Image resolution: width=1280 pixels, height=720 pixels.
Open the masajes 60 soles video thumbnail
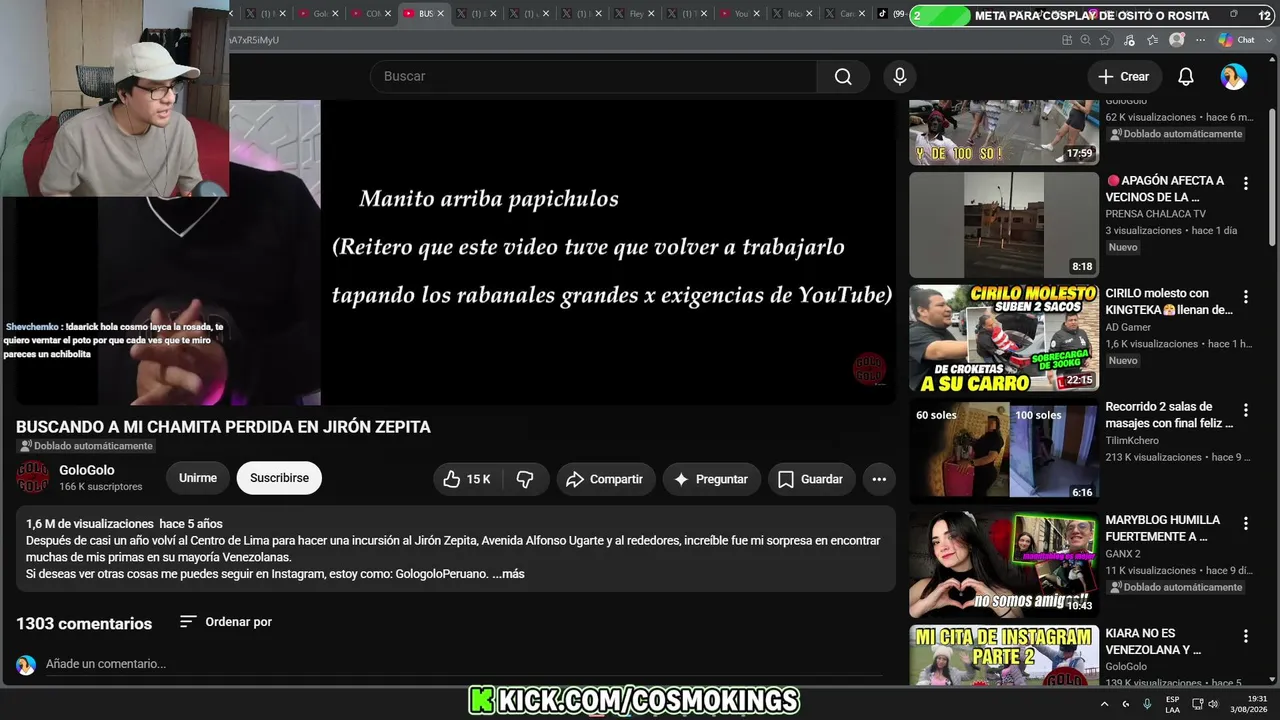pos(1004,451)
